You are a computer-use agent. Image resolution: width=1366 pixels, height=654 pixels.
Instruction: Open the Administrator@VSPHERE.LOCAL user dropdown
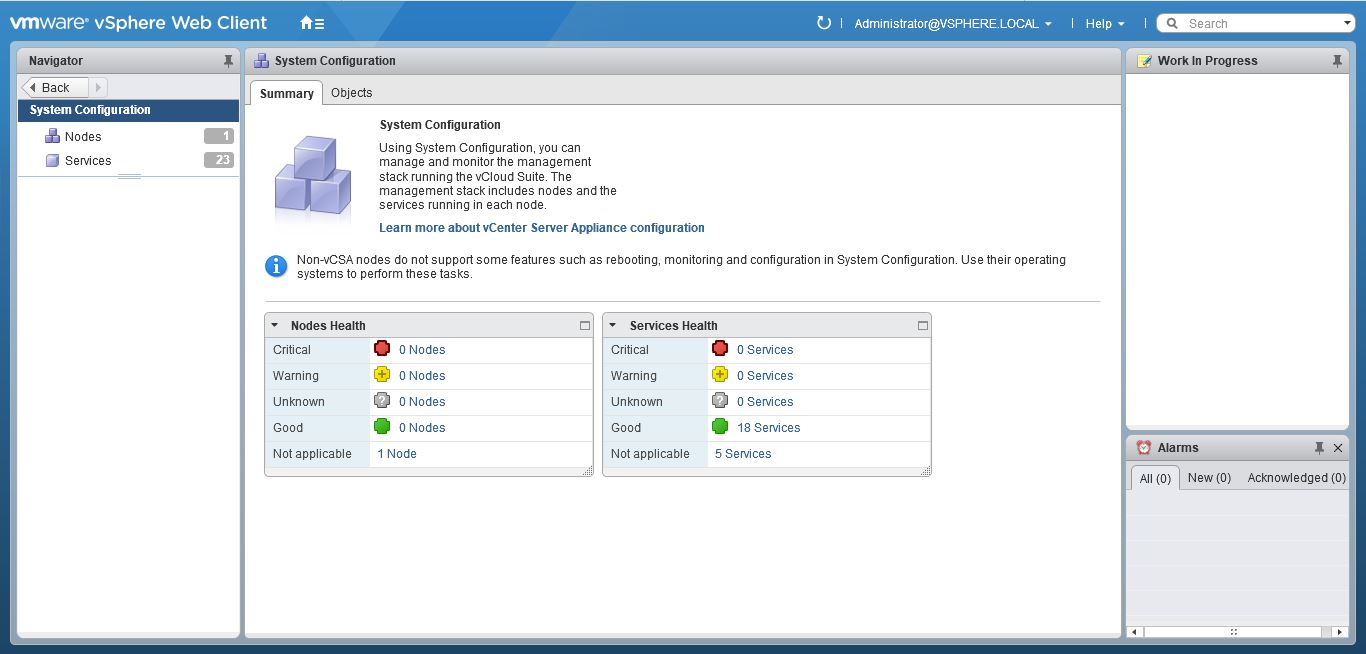(952, 24)
